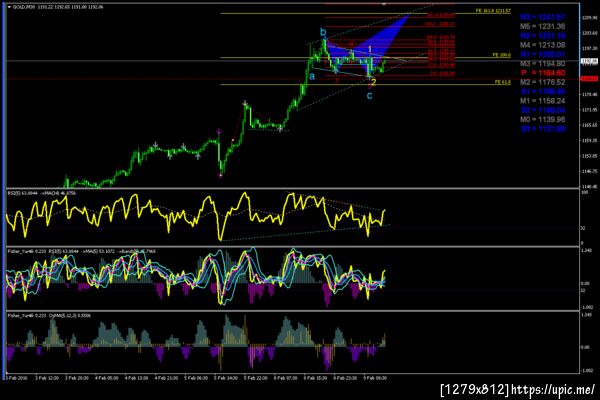Click the '9 Feb 00:00' time axis label
Image resolution: width=600 pixels, height=400 pixels.
pos(375,378)
